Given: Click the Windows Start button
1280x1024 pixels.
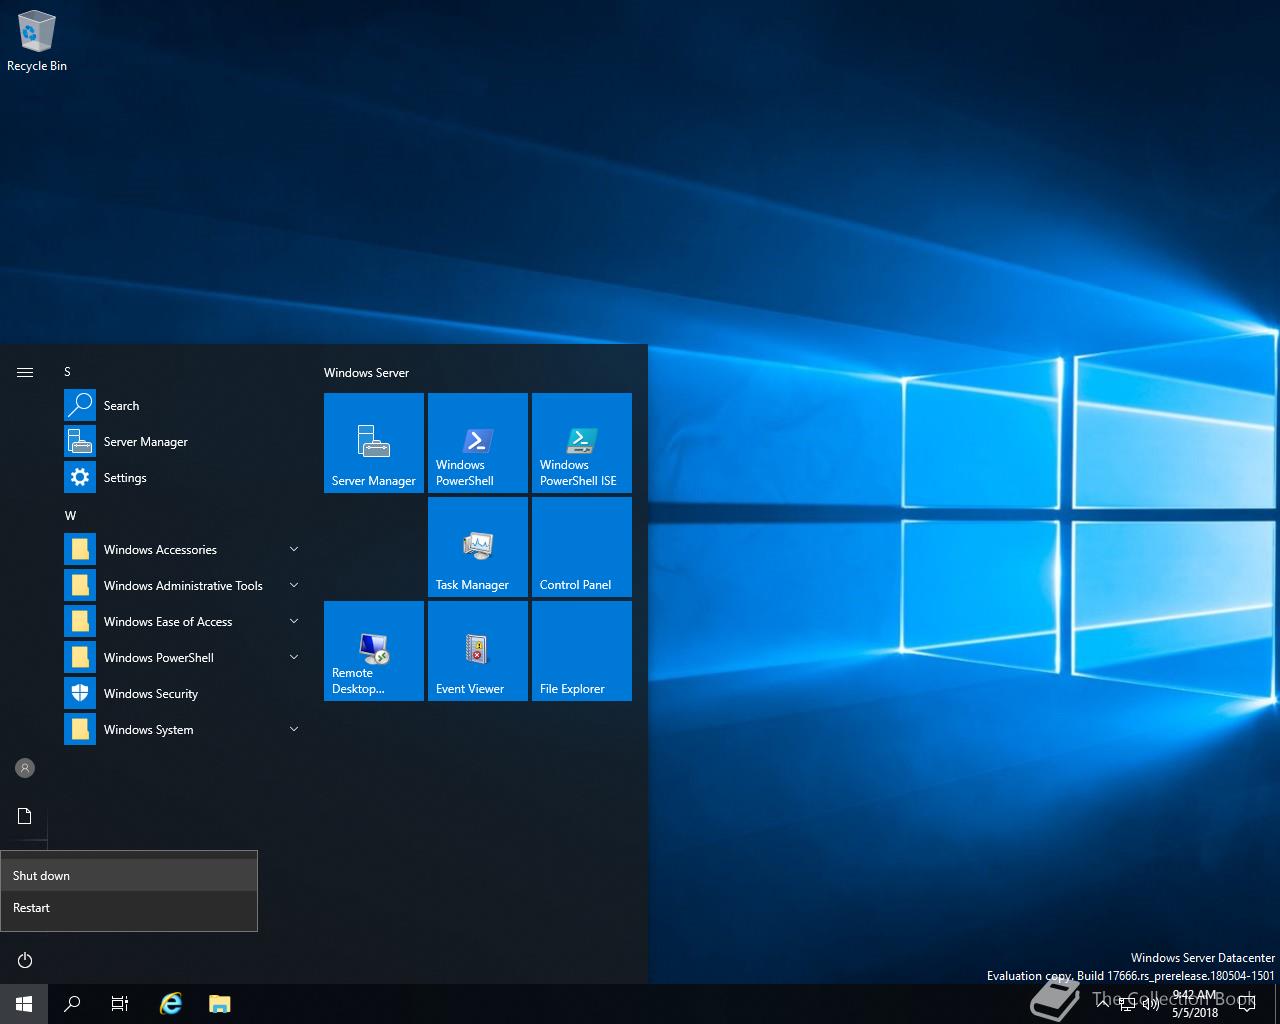Looking at the screenshot, I should coord(24,1004).
